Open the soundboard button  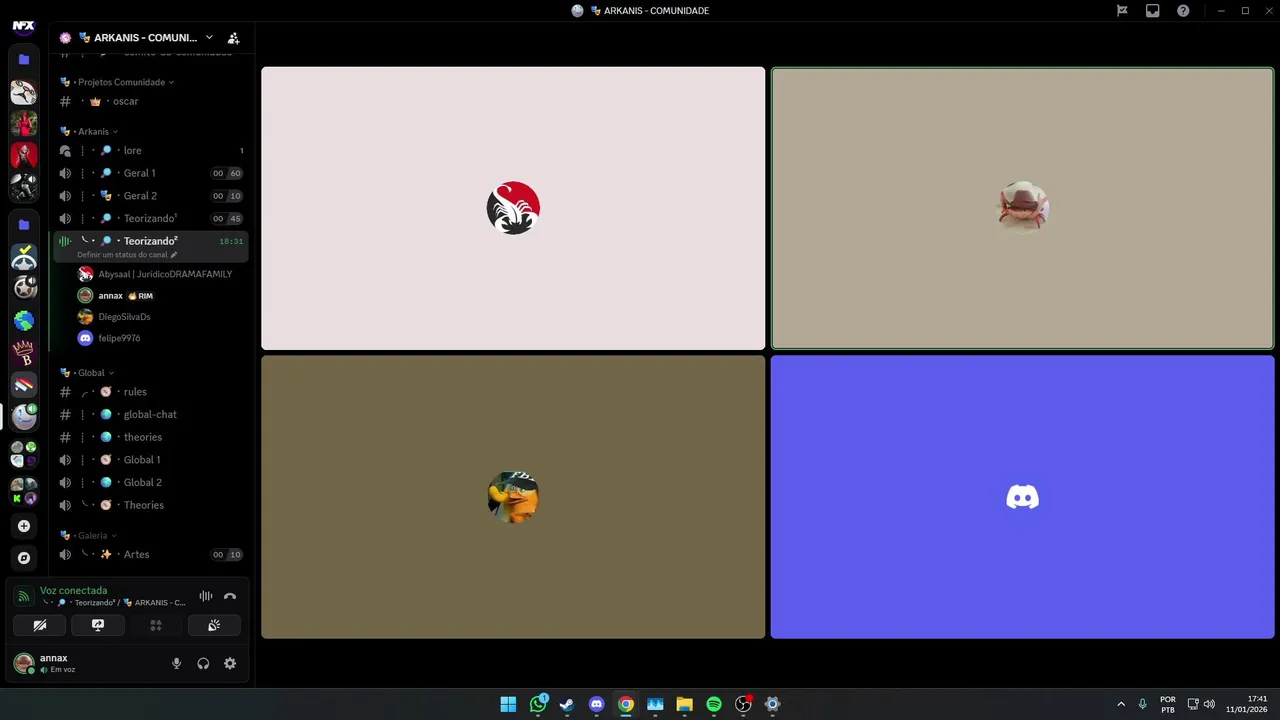214,625
